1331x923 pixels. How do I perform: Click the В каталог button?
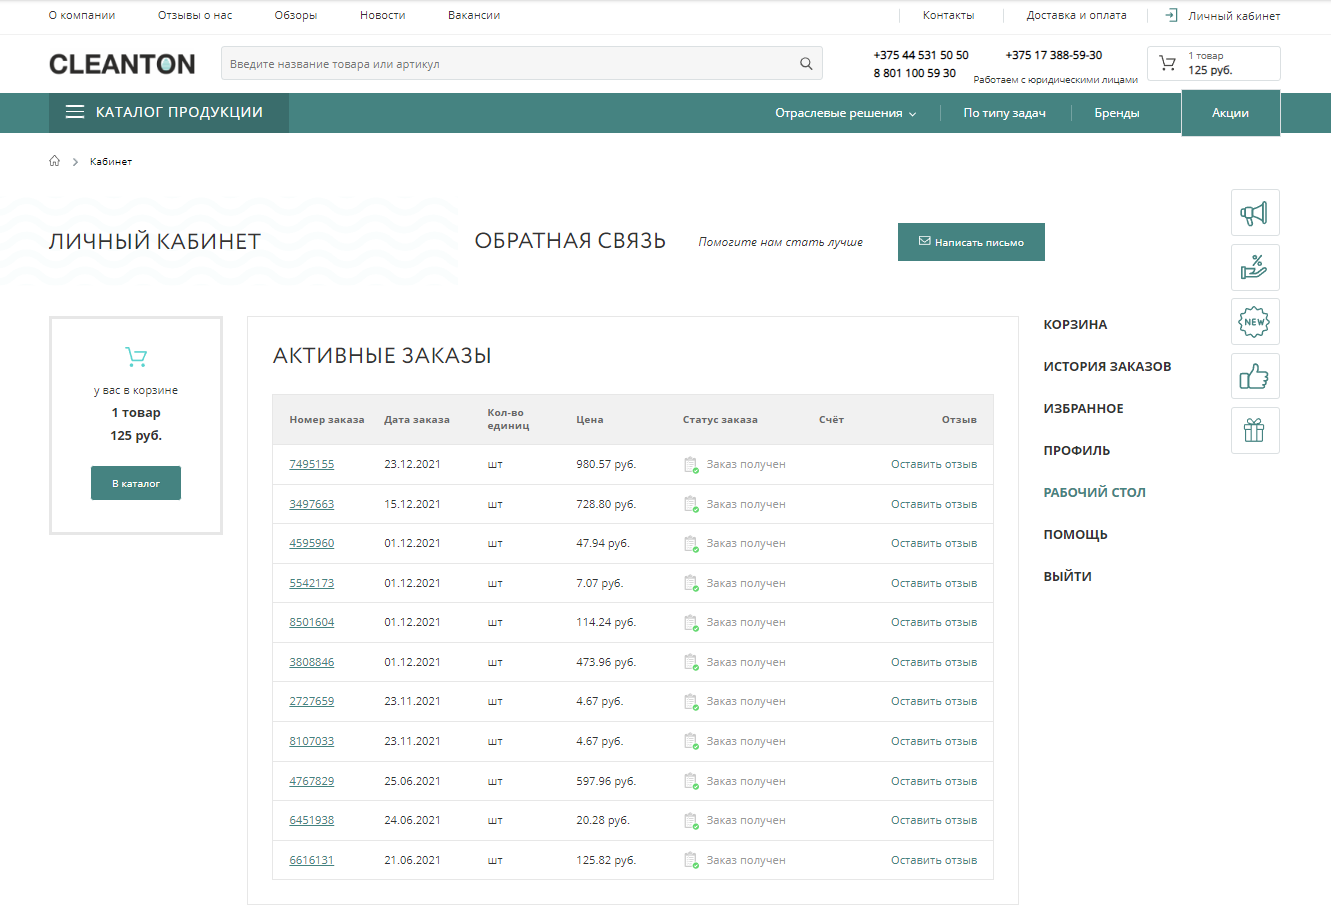(x=136, y=484)
